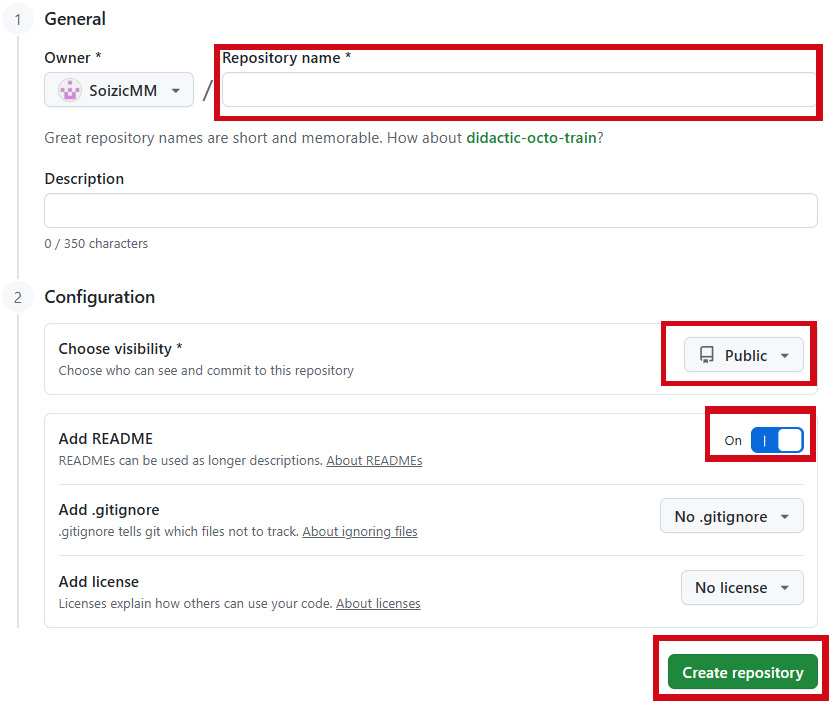
Task: Follow the About ignoring files link
Action: [x=360, y=532]
